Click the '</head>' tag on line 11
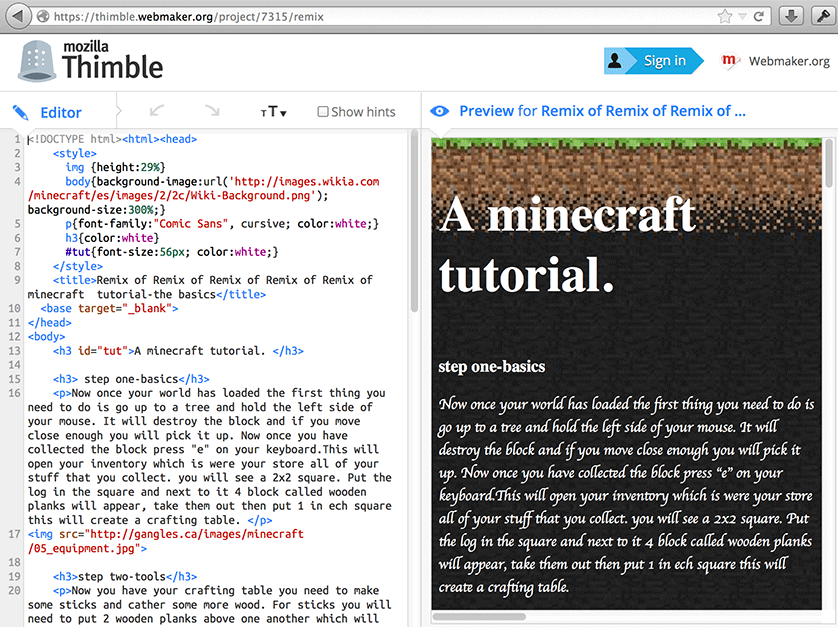This screenshot has height=627, width=838. [x=50, y=322]
